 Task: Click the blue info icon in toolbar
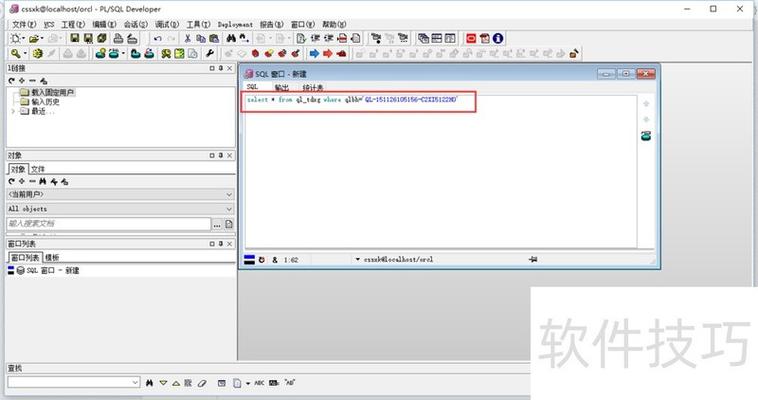pos(498,38)
